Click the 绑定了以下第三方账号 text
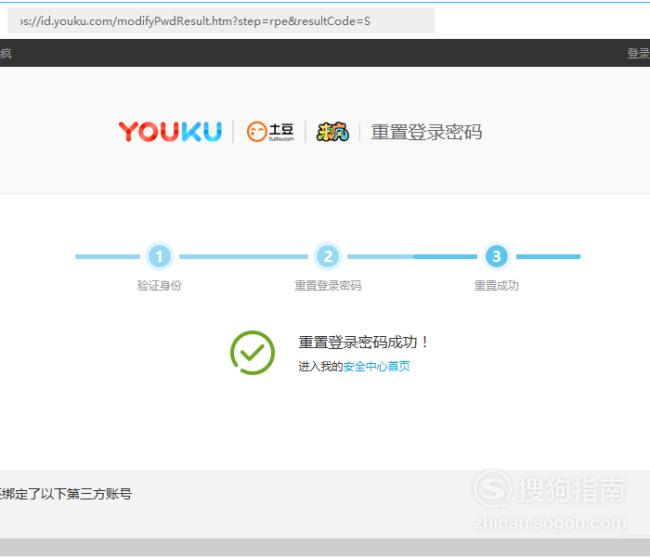The image size is (650, 557). [65, 494]
